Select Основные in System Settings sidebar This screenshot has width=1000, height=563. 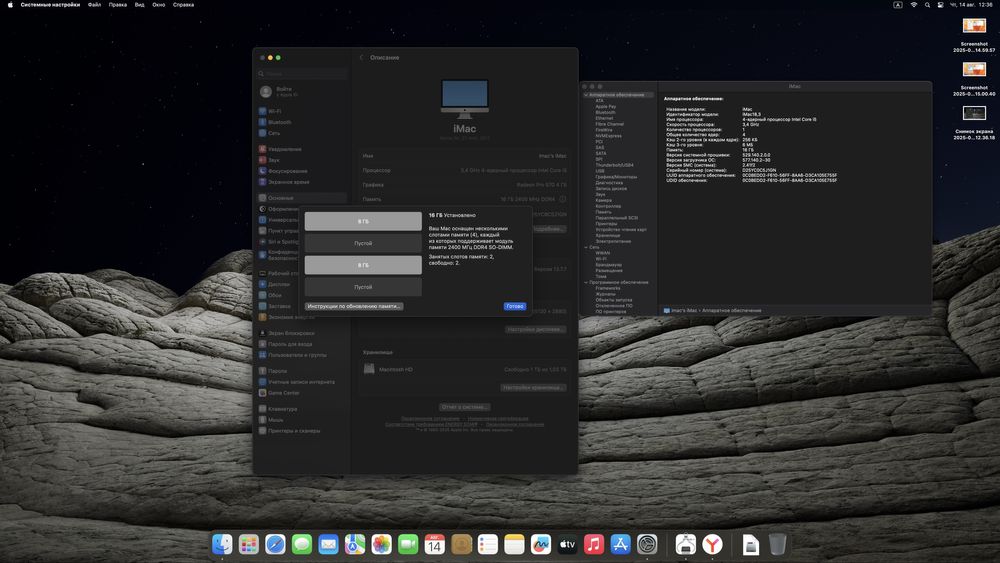click(x=302, y=198)
